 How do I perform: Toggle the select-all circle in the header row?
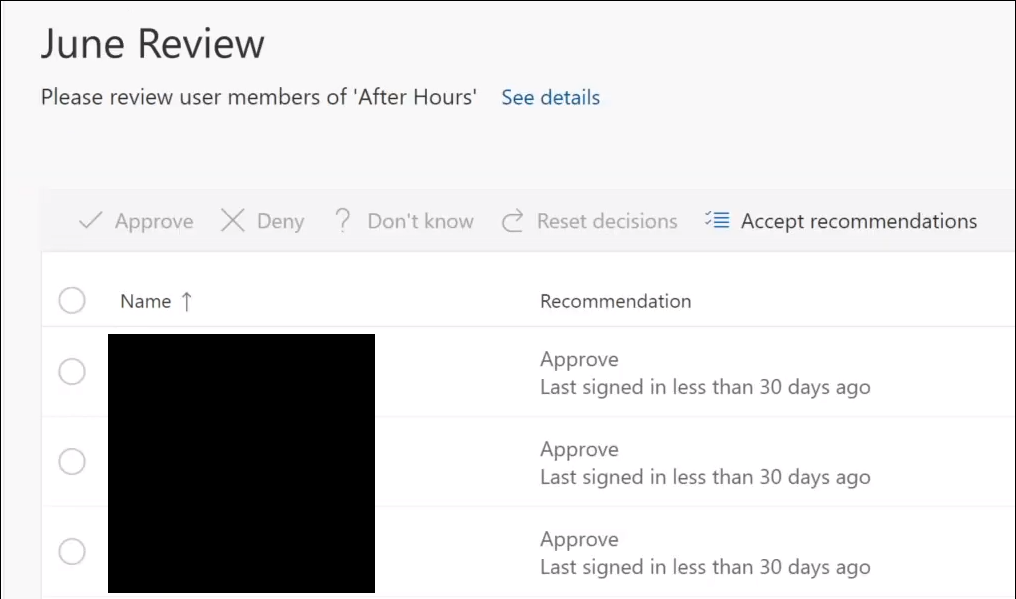click(x=72, y=301)
